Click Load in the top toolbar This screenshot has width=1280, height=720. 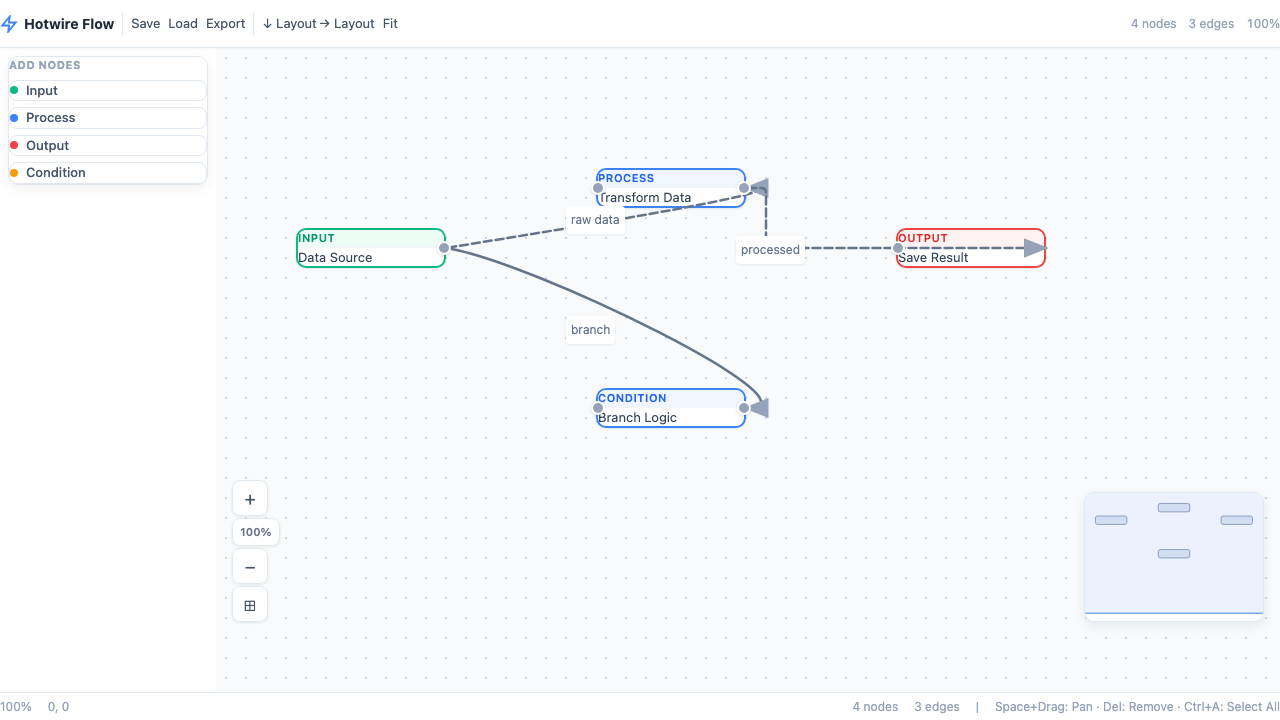pos(183,24)
